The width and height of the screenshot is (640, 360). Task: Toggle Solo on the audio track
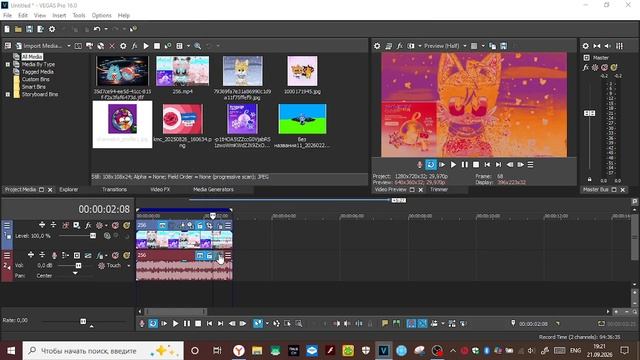tap(127, 256)
